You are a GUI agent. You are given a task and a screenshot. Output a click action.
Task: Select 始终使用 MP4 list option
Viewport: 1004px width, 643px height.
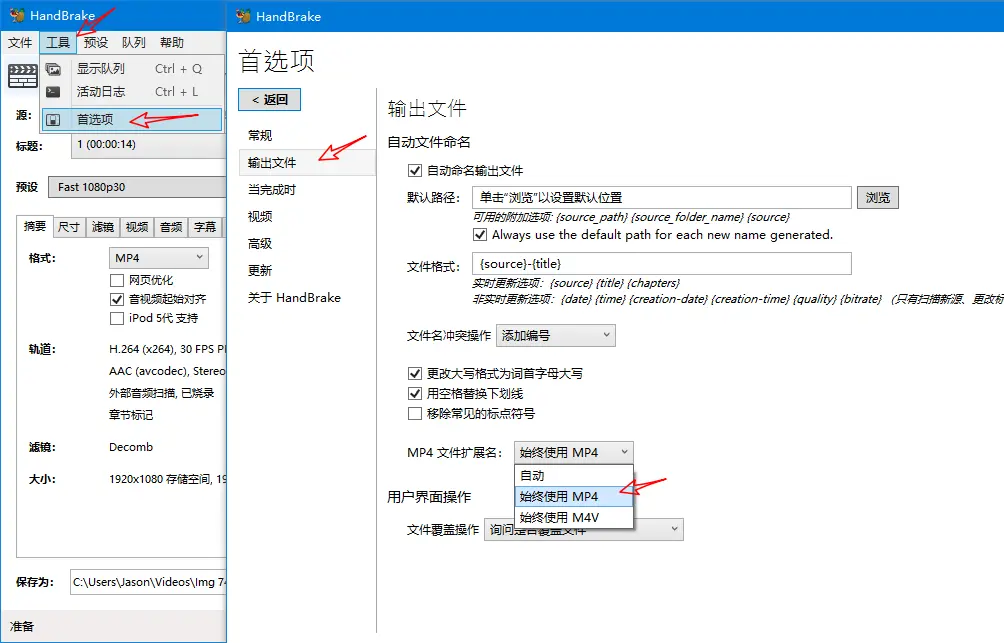coord(574,496)
